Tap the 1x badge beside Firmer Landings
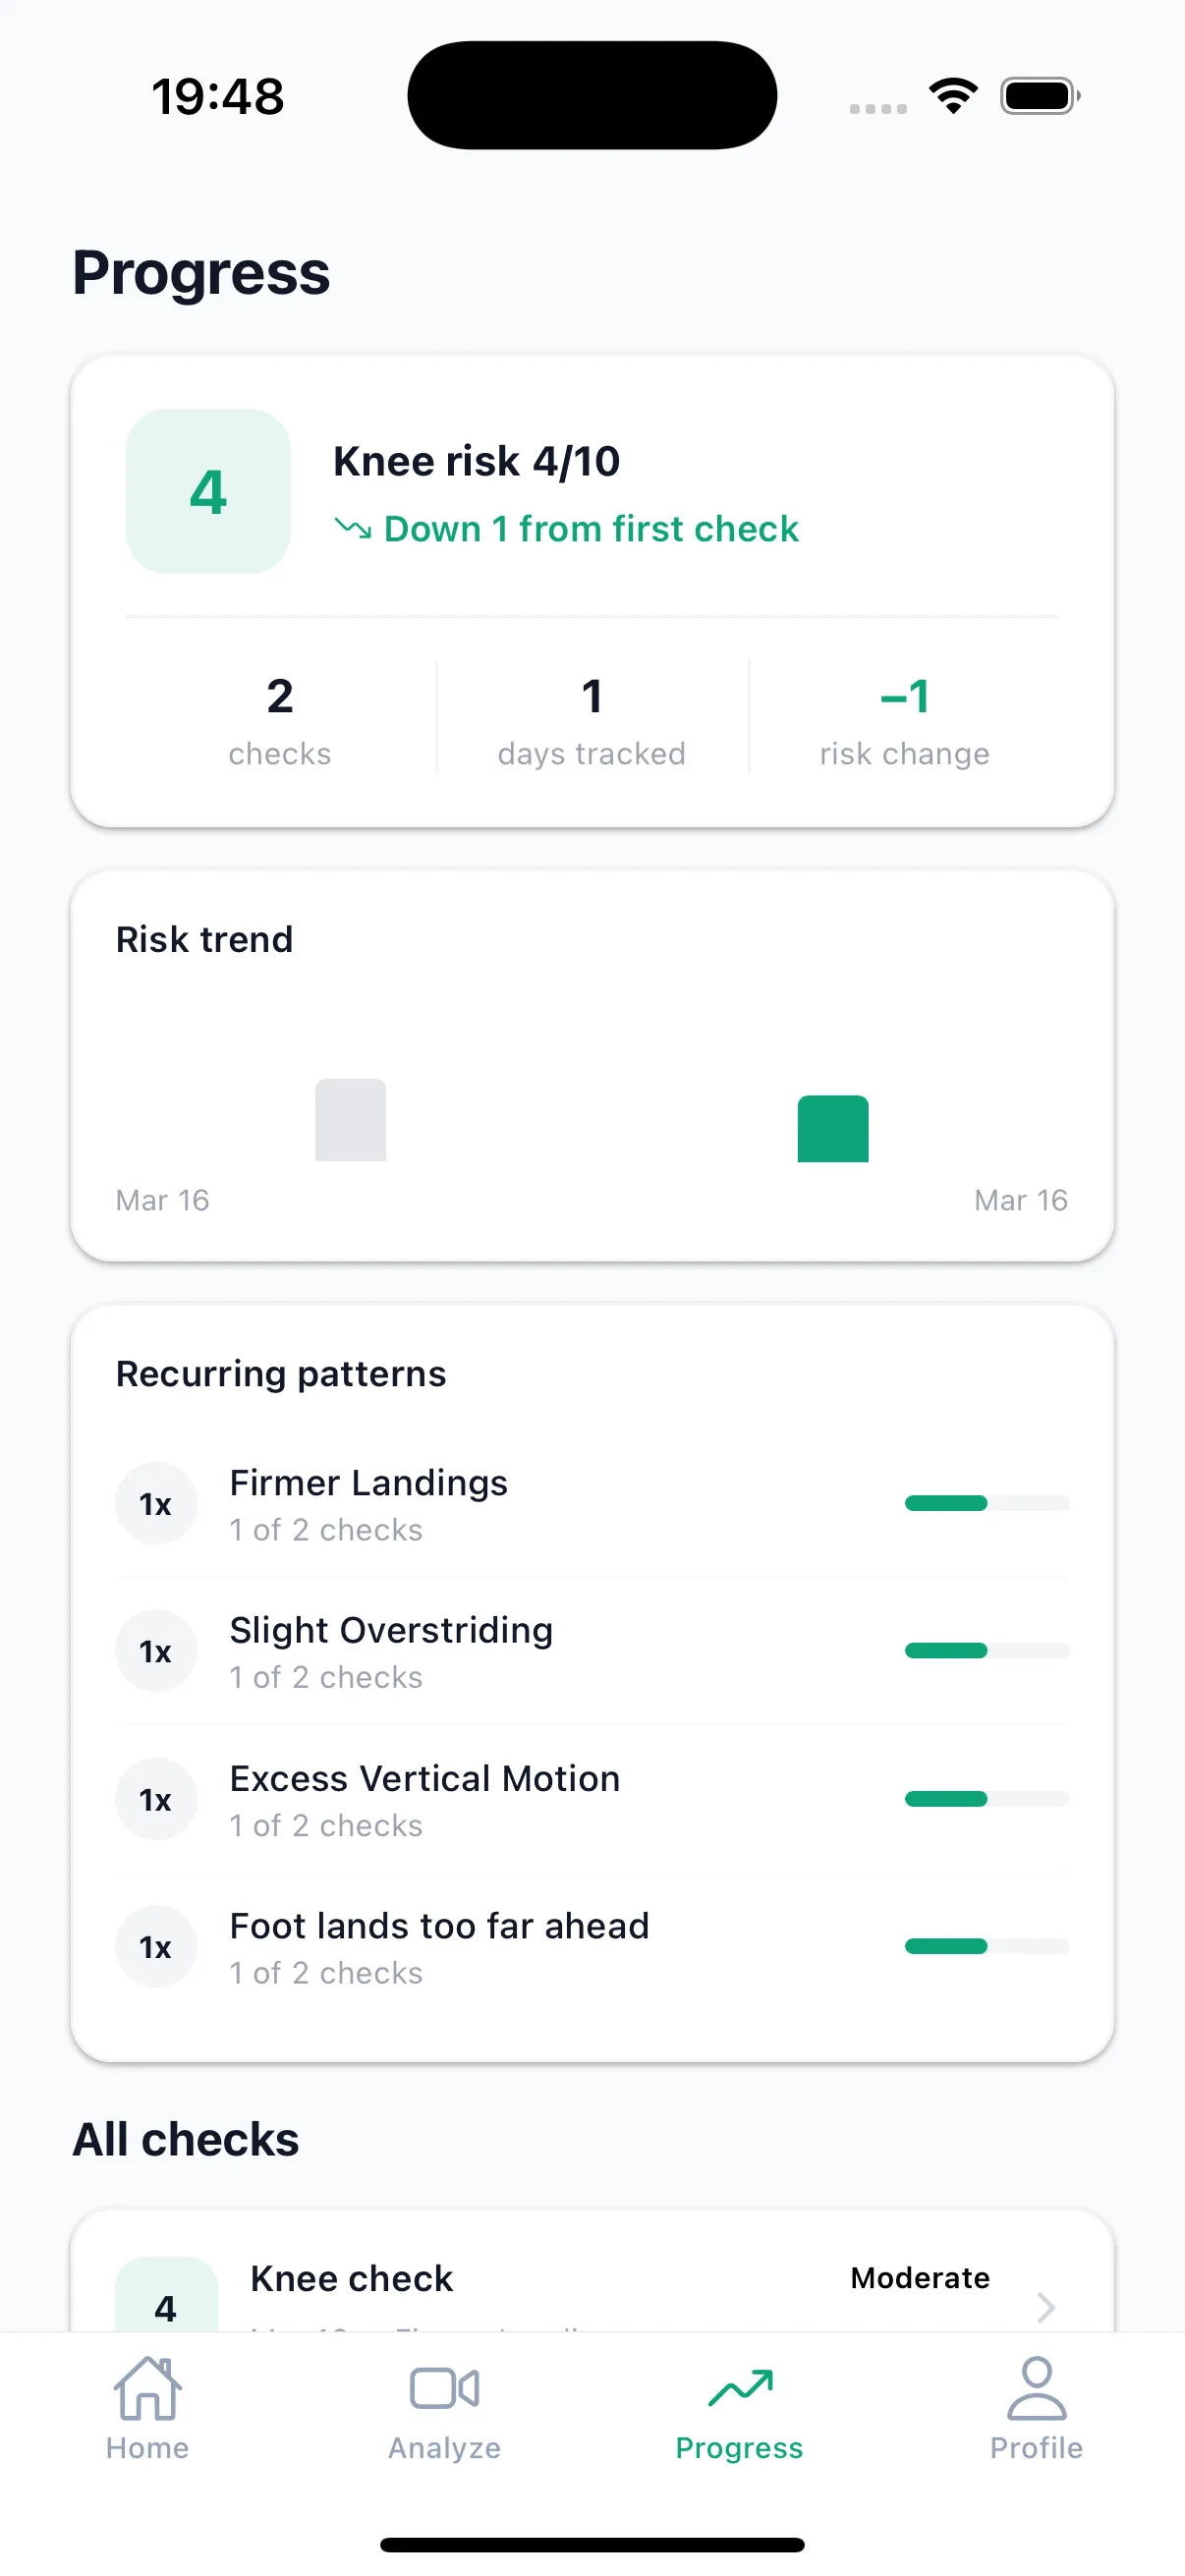1185x2576 pixels. click(x=156, y=1504)
